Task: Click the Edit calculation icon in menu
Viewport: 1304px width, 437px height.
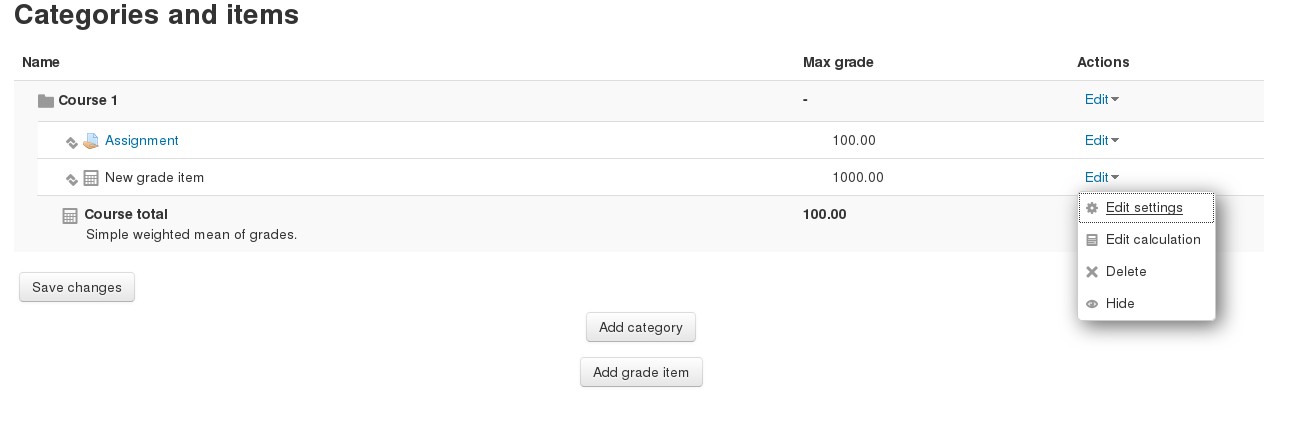Action: click(x=1092, y=240)
